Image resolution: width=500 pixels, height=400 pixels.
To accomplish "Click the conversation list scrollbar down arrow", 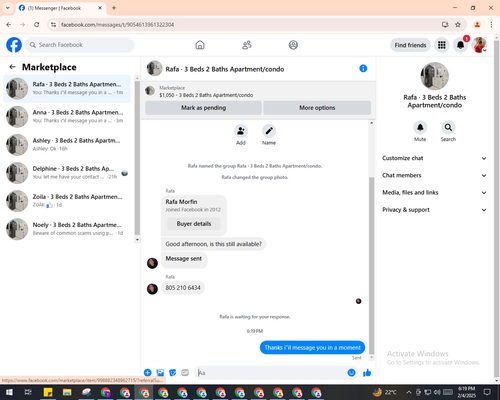I will coord(137,240).
